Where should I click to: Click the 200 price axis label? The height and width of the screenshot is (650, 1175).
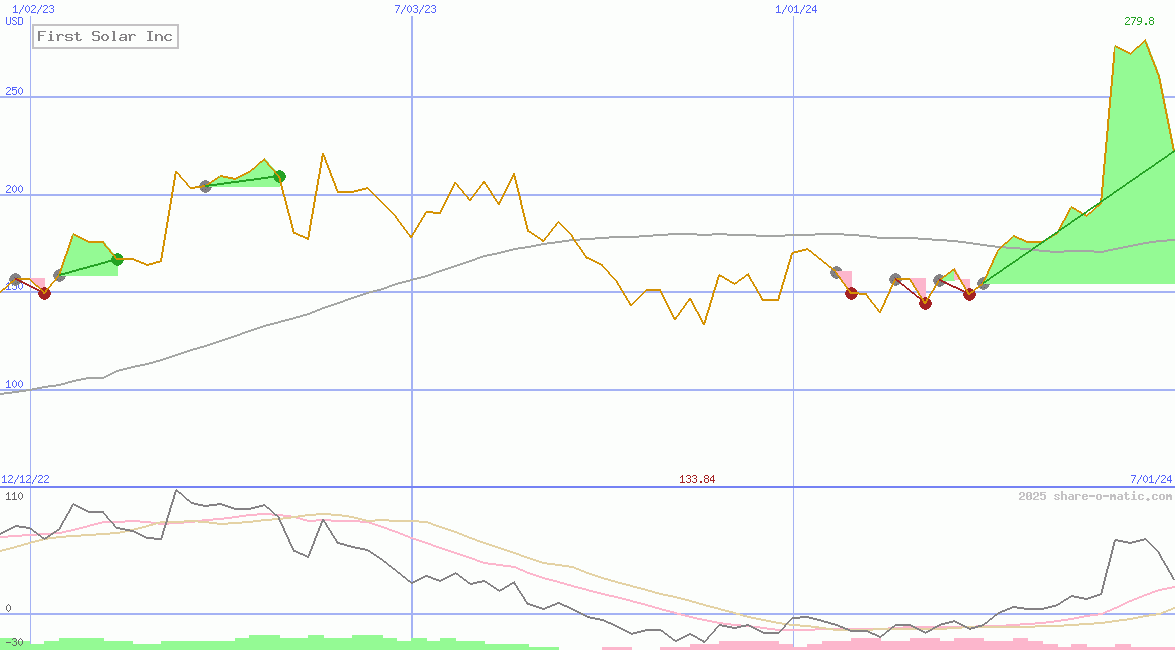14,189
